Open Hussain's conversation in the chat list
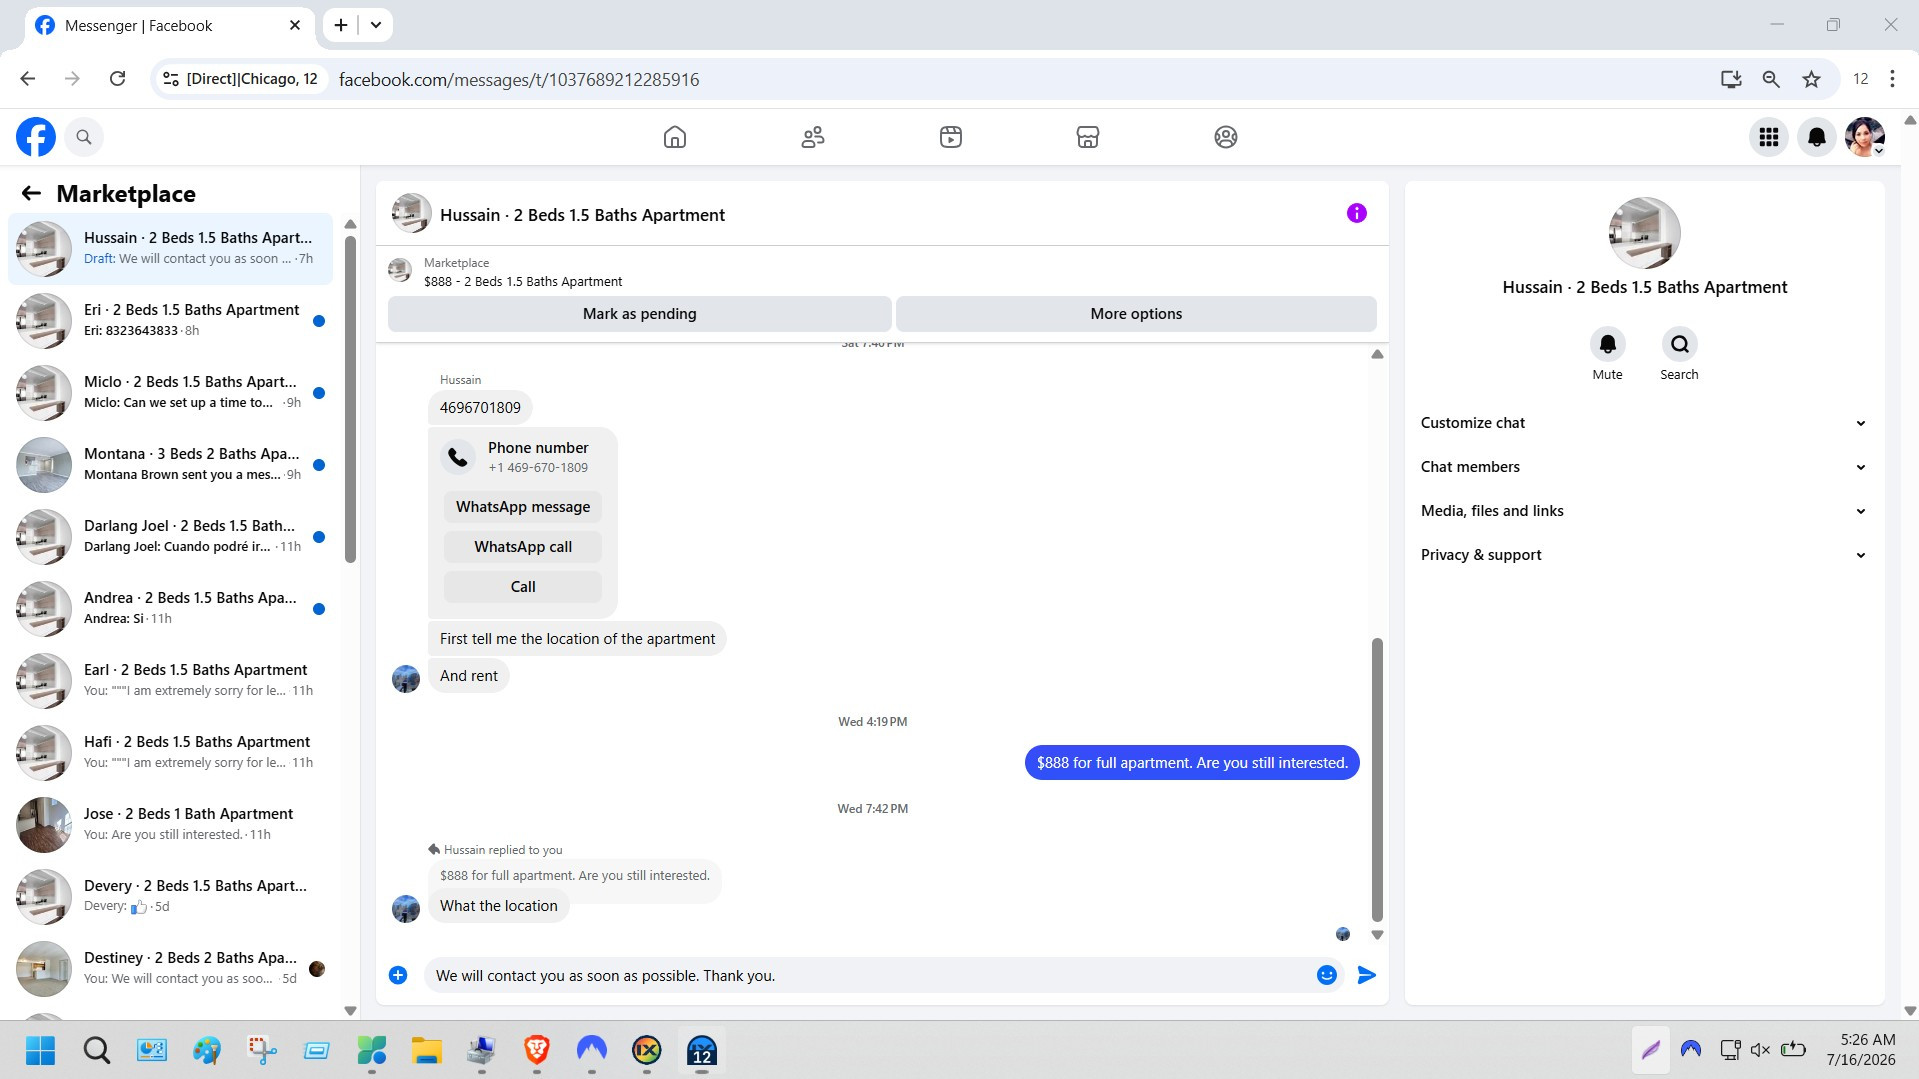The height and width of the screenshot is (1079, 1919). [171, 248]
